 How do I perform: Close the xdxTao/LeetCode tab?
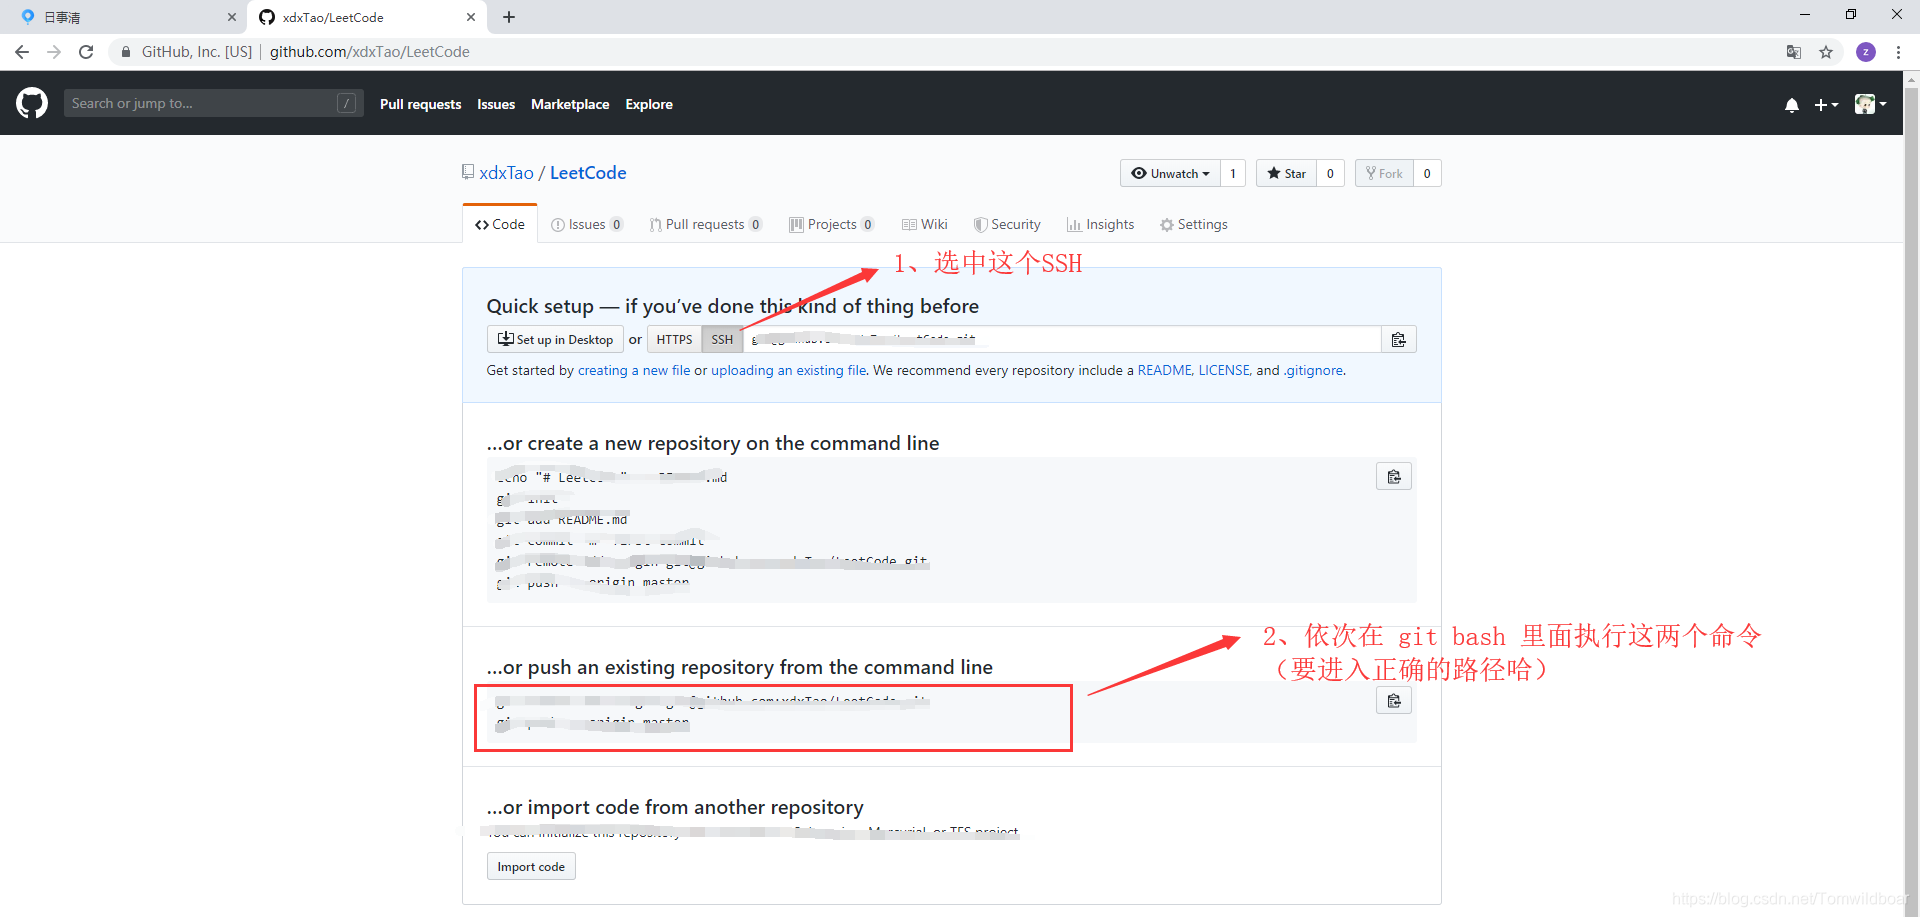click(x=471, y=17)
